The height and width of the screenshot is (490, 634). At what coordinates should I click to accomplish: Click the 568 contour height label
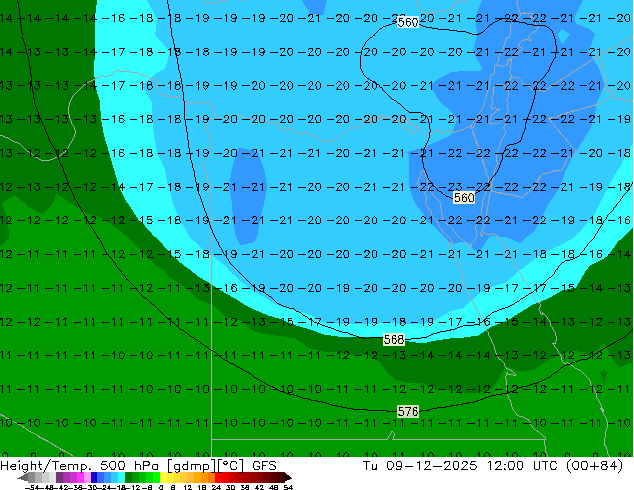coord(393,339)
